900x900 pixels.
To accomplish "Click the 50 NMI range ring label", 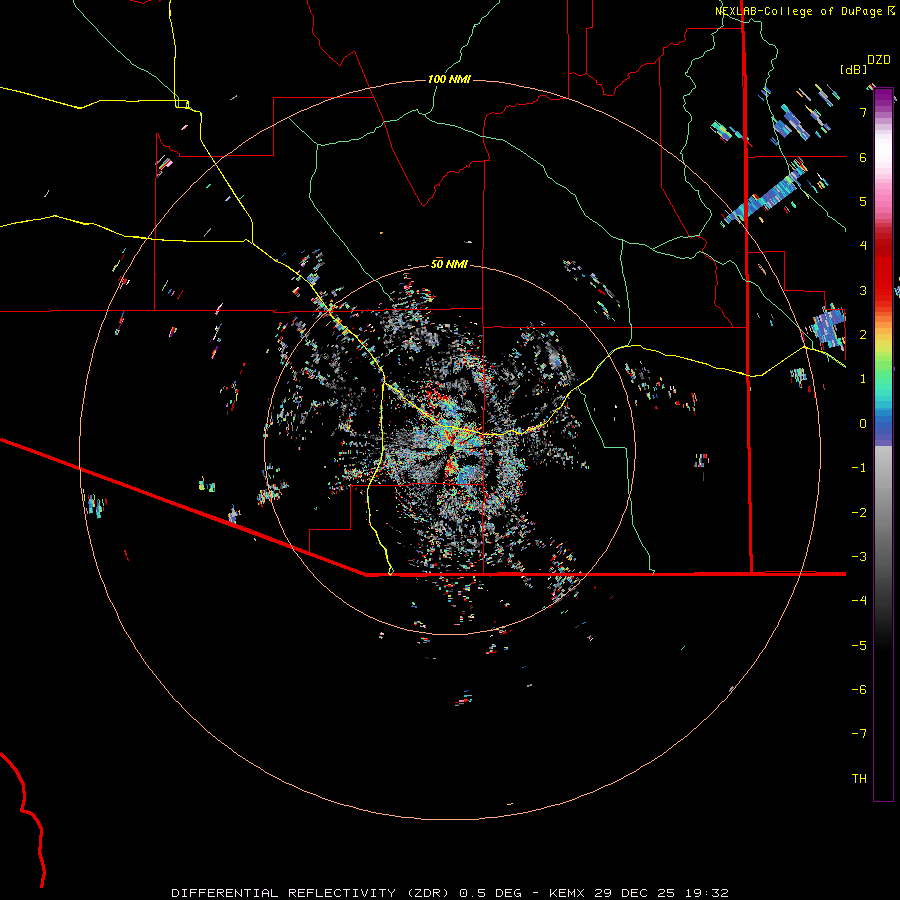I will click(x=449, y=265).
